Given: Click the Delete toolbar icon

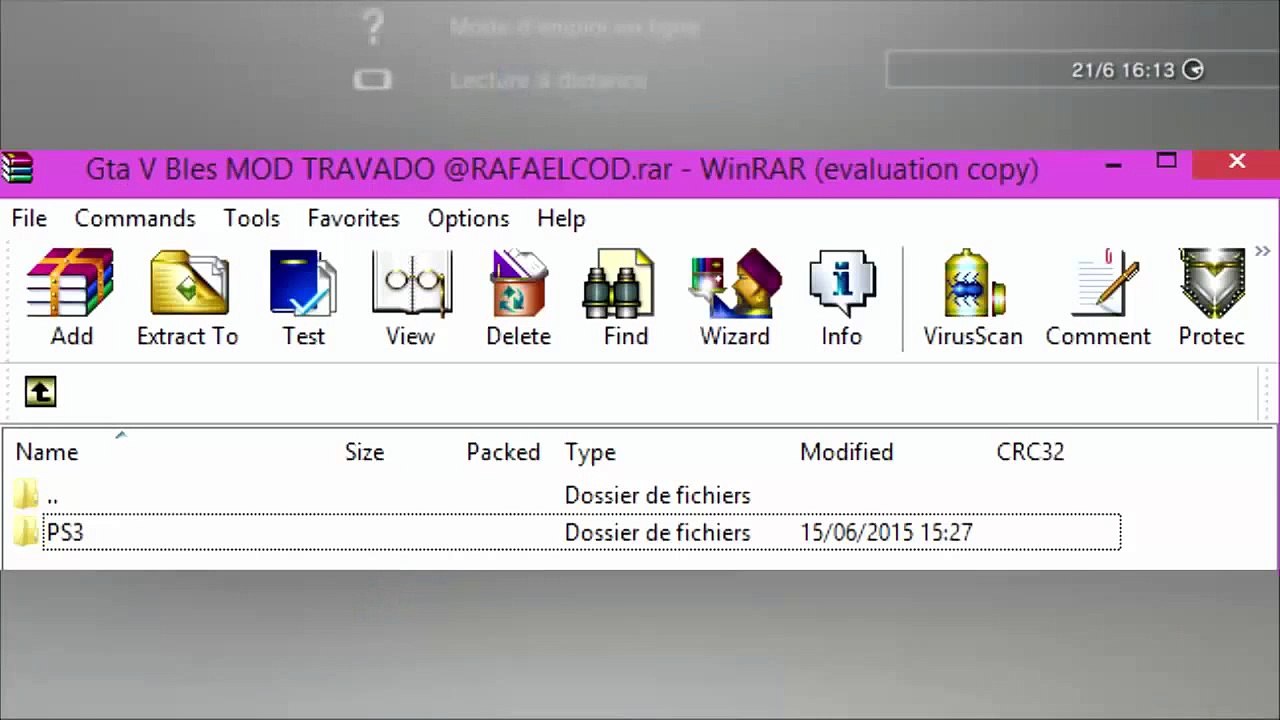Looking at the screenshot, I should click(518, 297).
